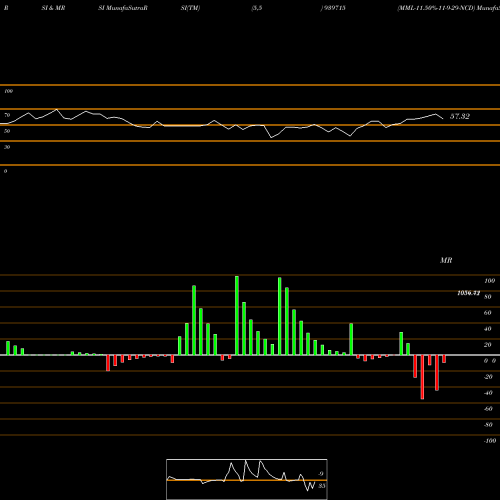Click the 70 level label on RSI axis

[x=7, y=115]
